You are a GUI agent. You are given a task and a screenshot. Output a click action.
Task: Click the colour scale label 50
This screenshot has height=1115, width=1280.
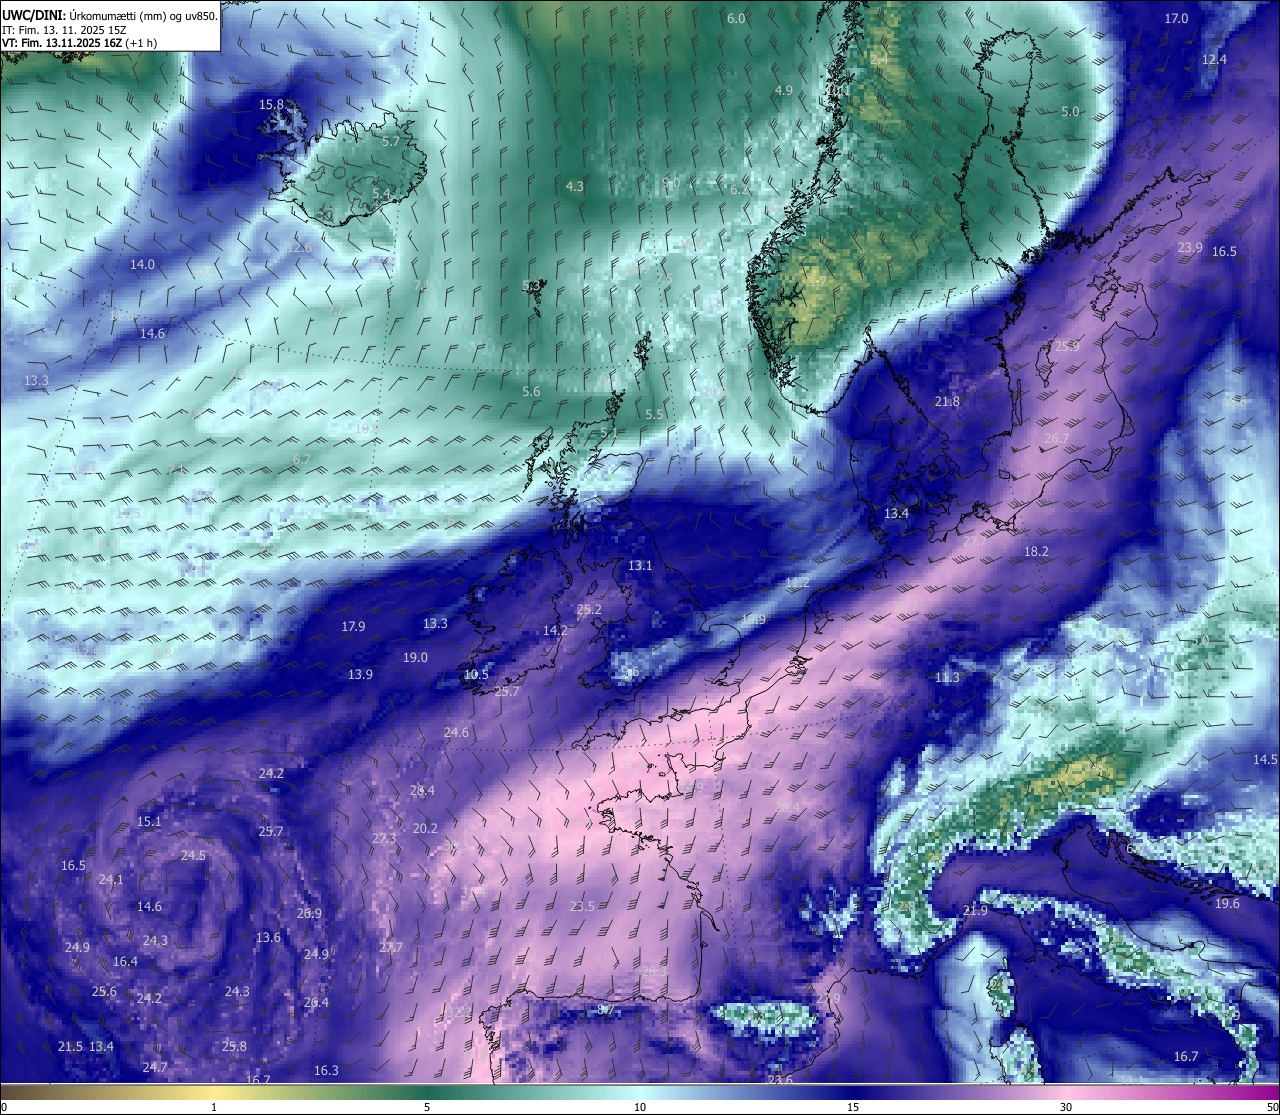pyautogui.click(x=1272, y=1107)
